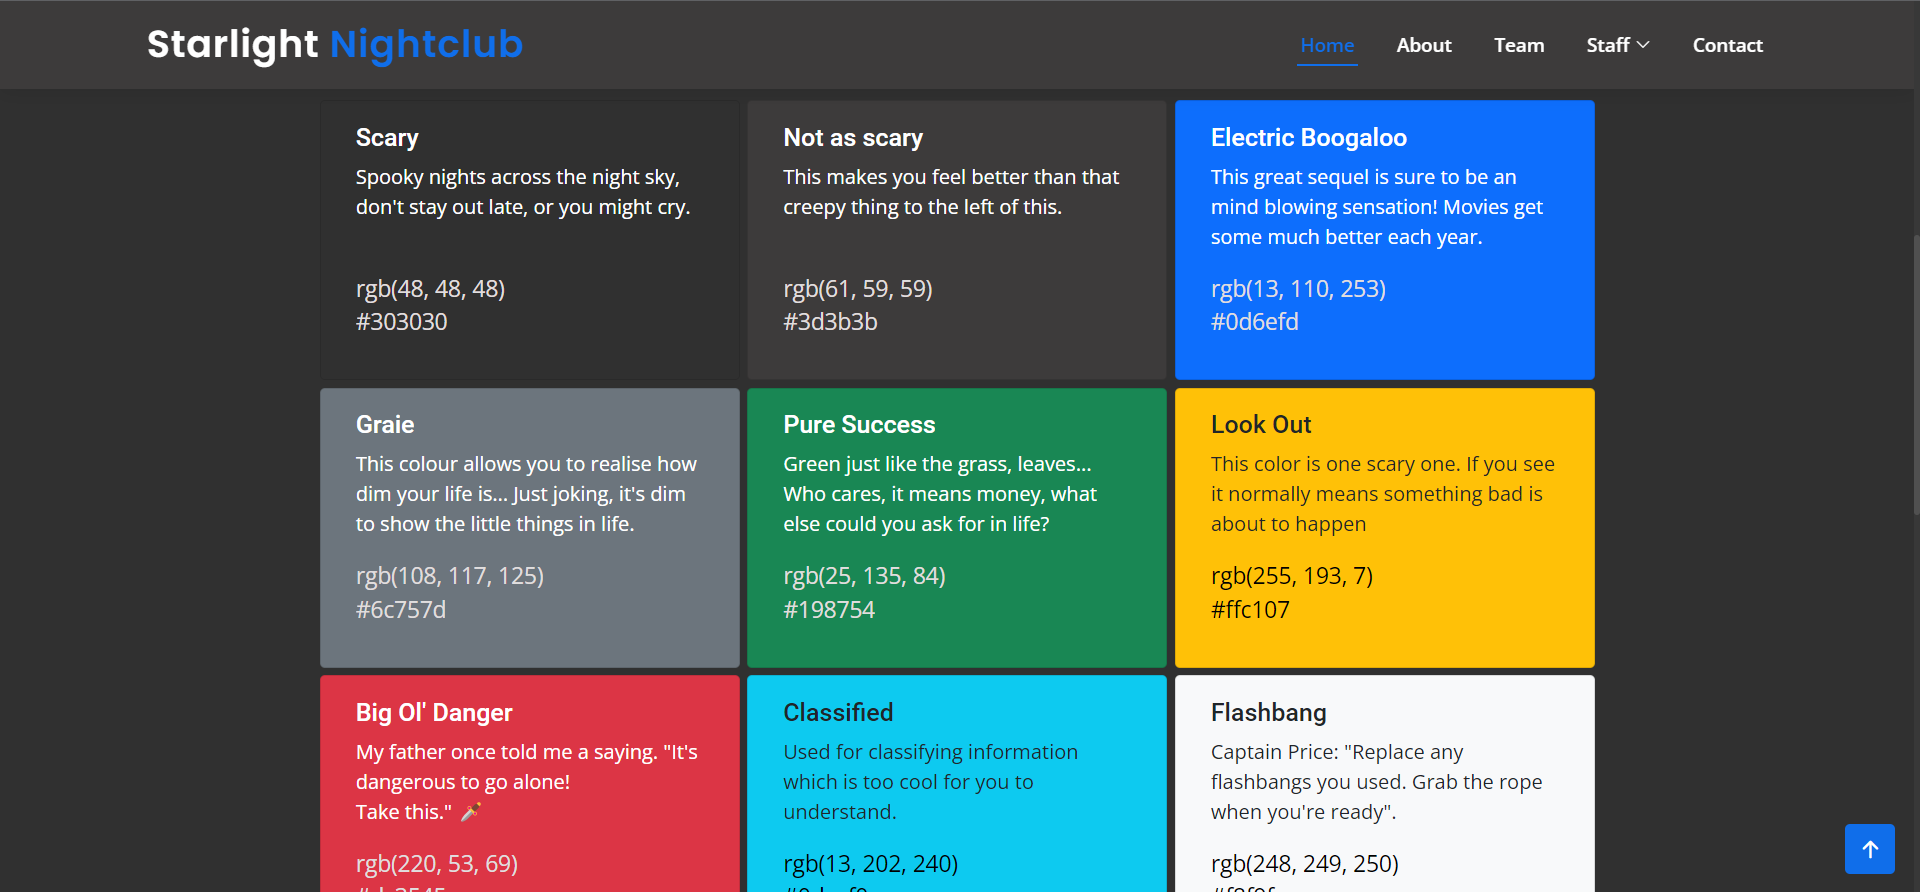1920x892 pixels.
Task: Select the Flashbang white card
Action: 1384,783
